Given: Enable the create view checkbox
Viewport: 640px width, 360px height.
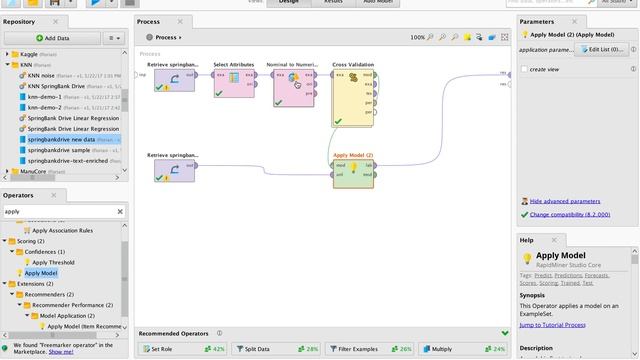Looking at the screenshot, I should tap(524, 69).
